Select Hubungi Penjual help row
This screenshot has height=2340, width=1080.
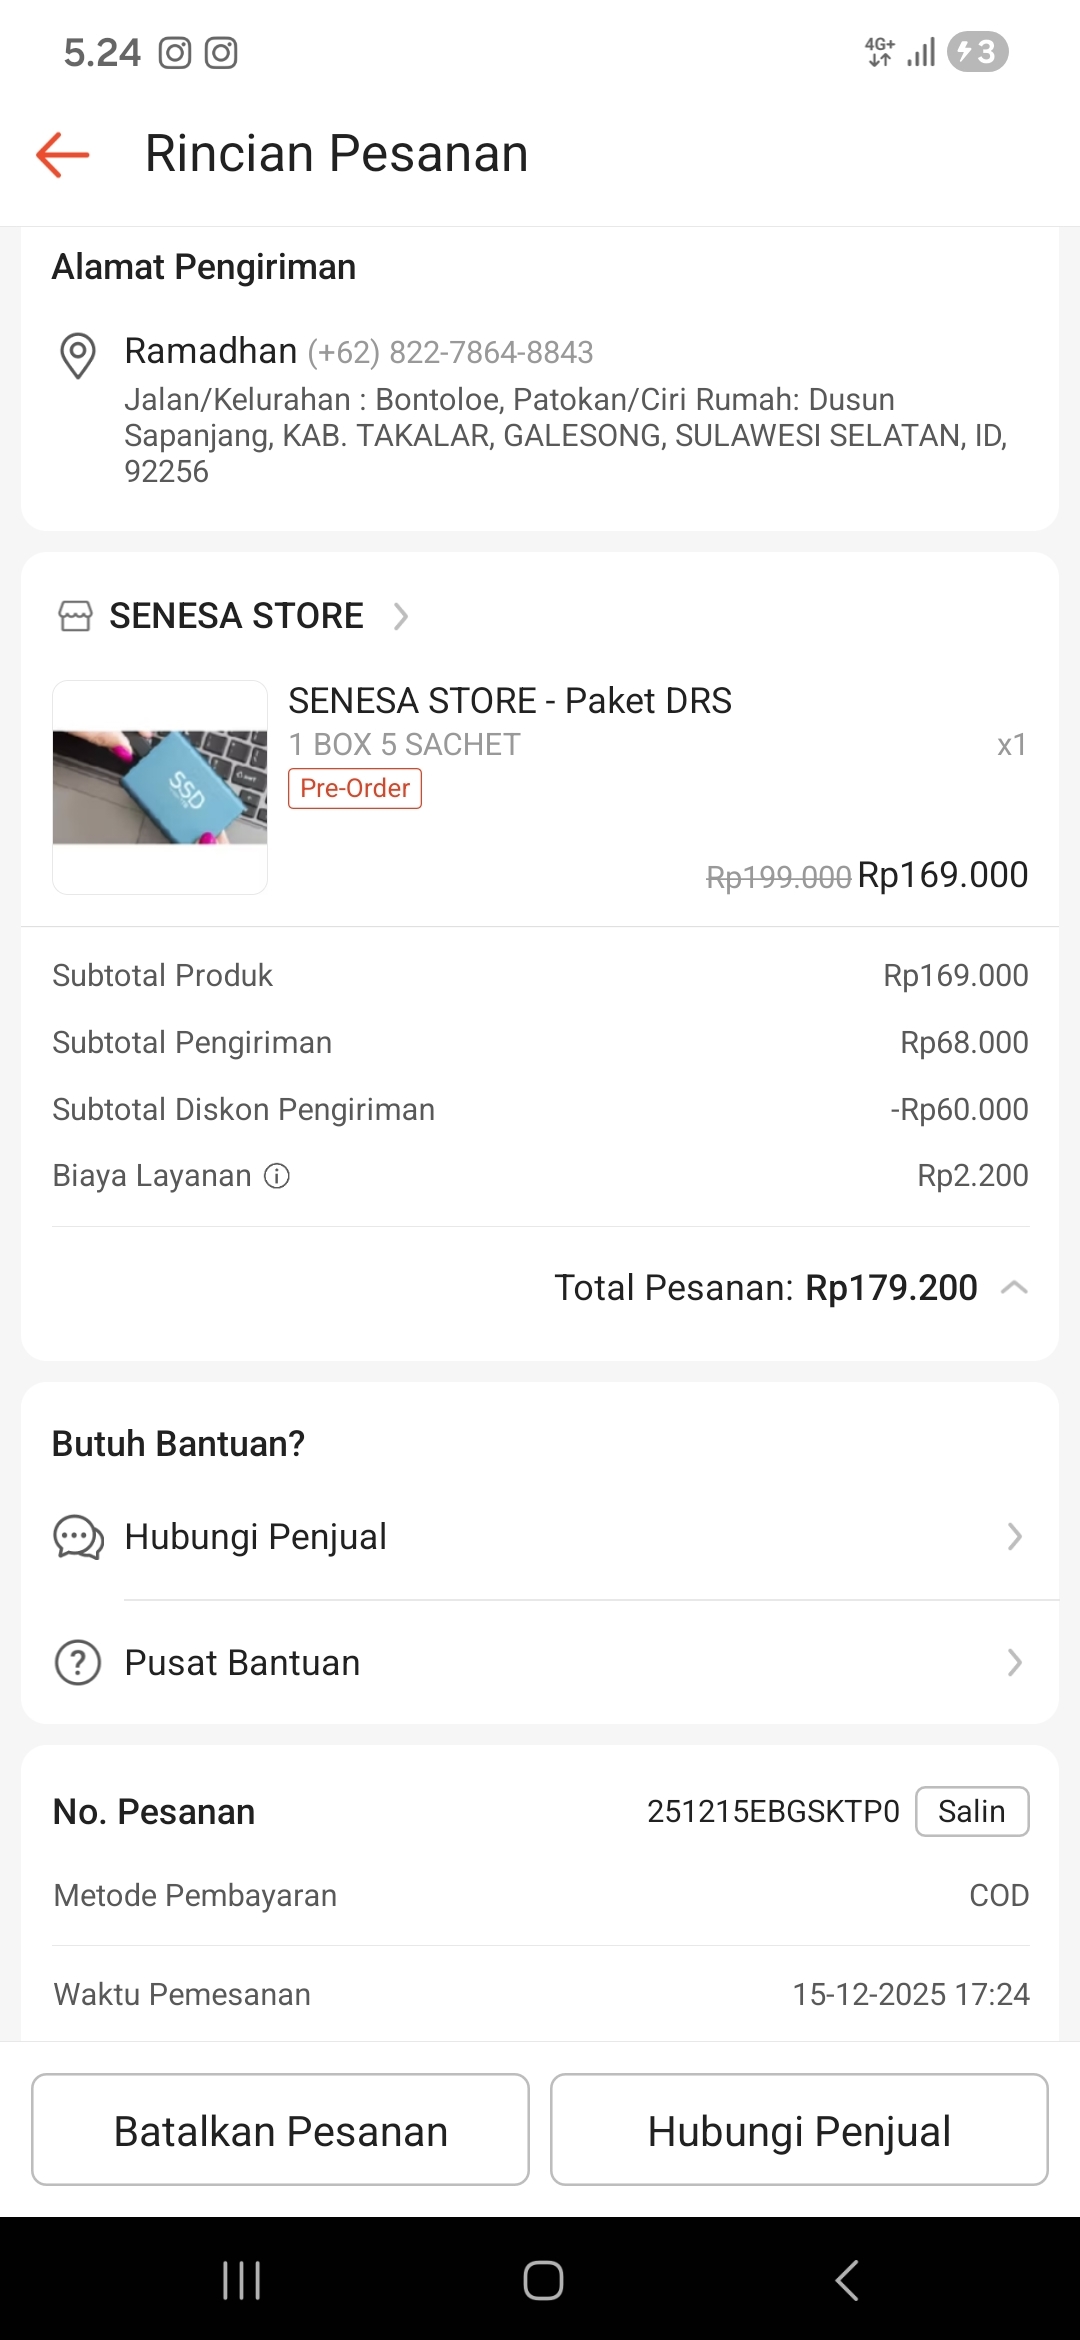point(540,1537)
